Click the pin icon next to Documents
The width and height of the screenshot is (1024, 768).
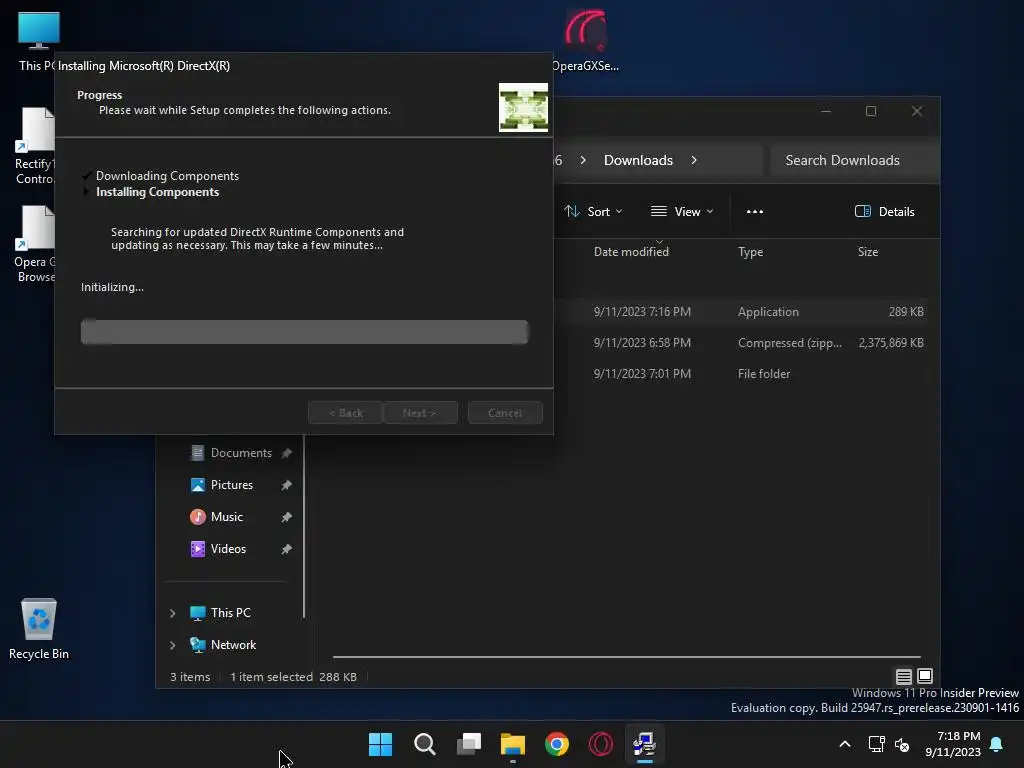pos(286,453)
